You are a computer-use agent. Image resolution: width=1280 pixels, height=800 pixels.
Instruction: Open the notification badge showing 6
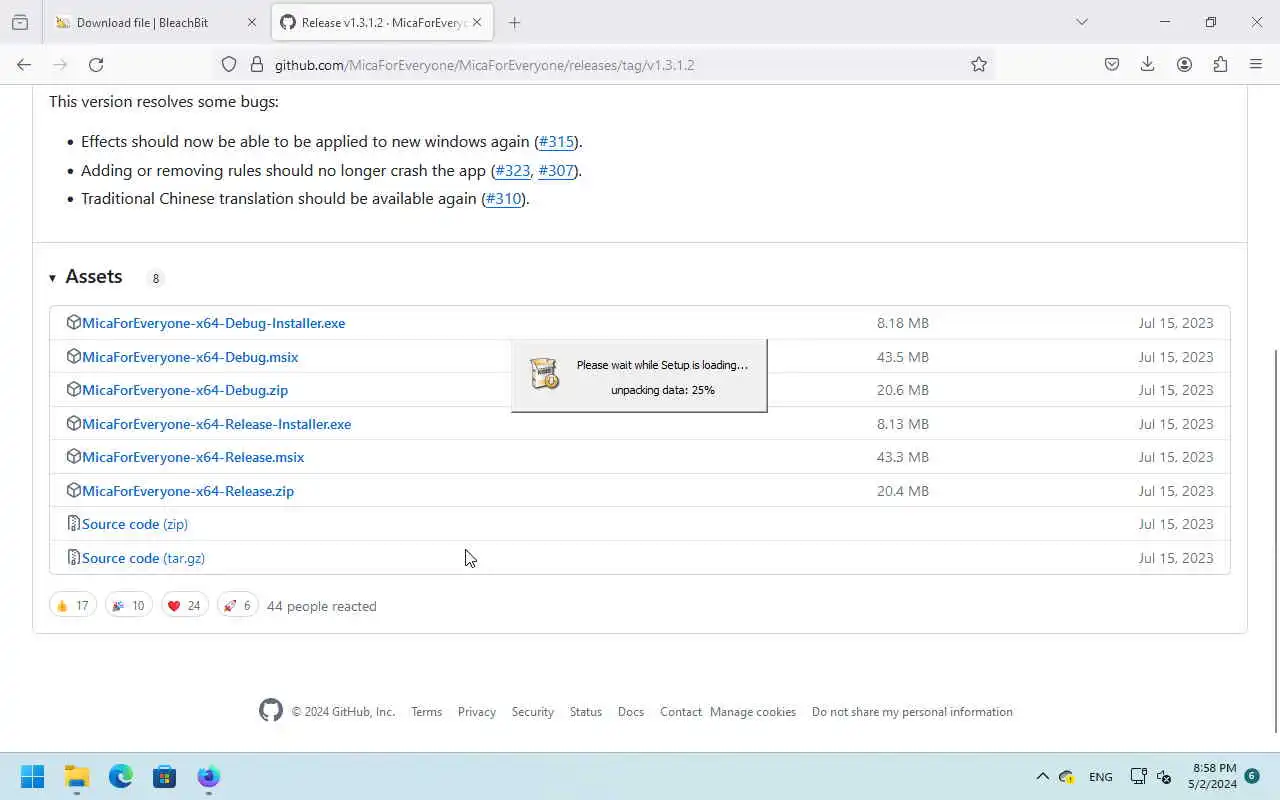coord(1252,776)
